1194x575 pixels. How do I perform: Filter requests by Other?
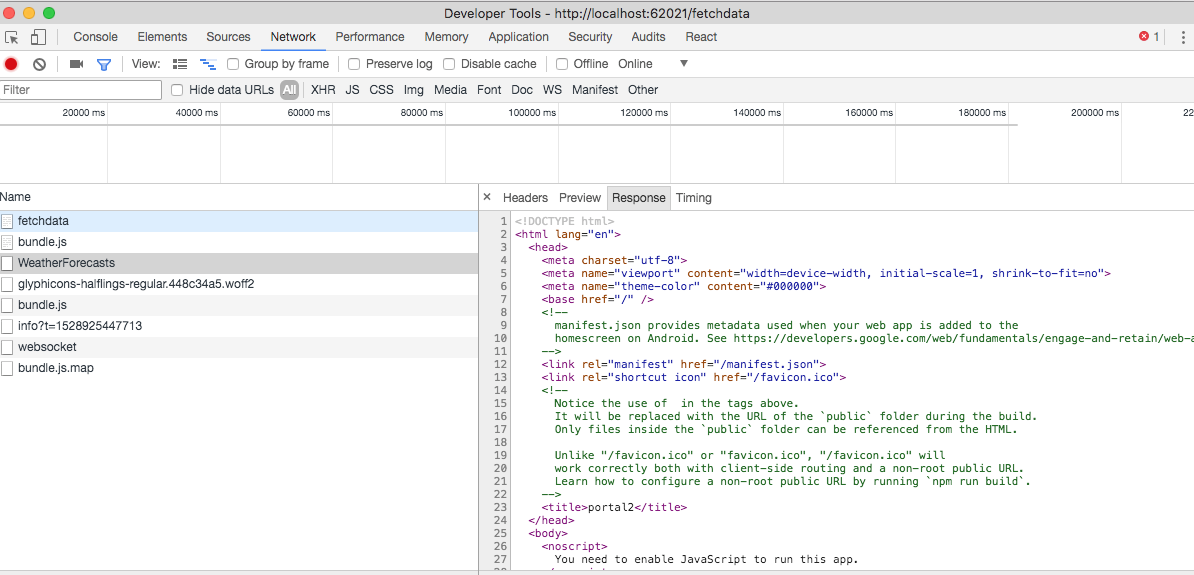643,90
